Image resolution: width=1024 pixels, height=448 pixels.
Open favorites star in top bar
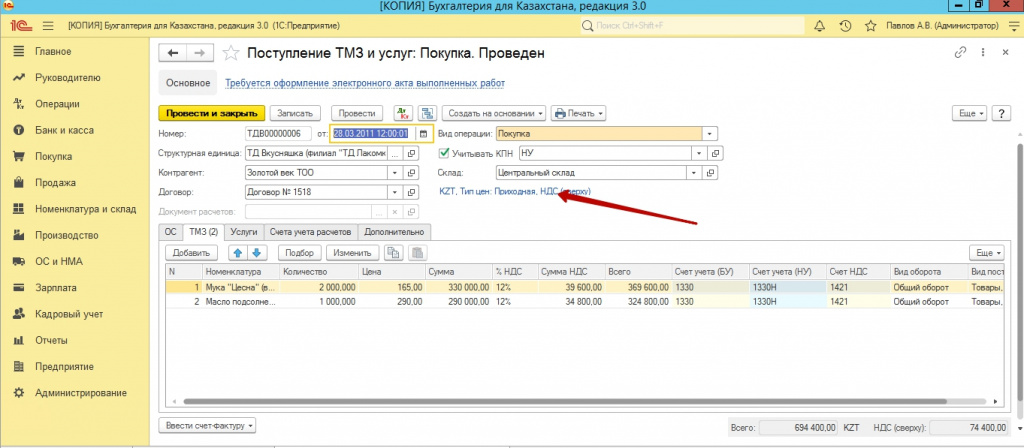click(870, 26)
